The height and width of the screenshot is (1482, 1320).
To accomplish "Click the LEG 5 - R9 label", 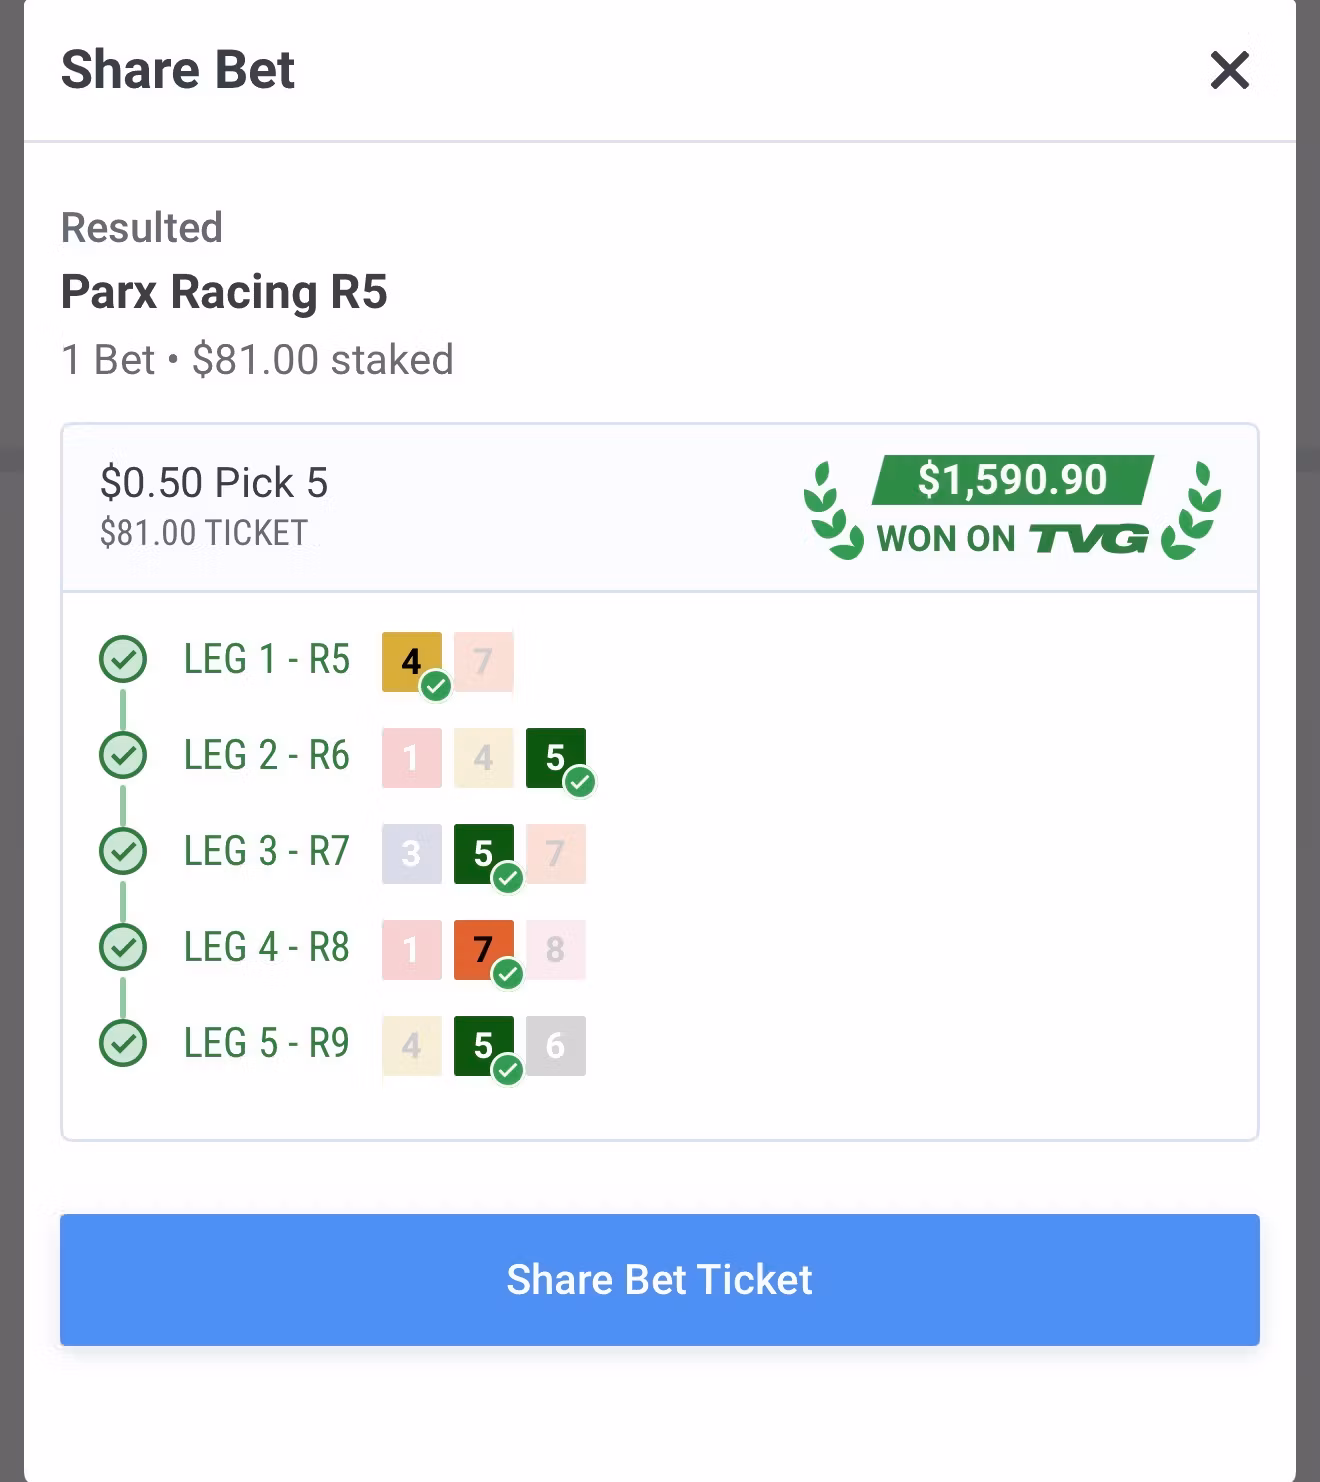I will [x=266, y=1043].
